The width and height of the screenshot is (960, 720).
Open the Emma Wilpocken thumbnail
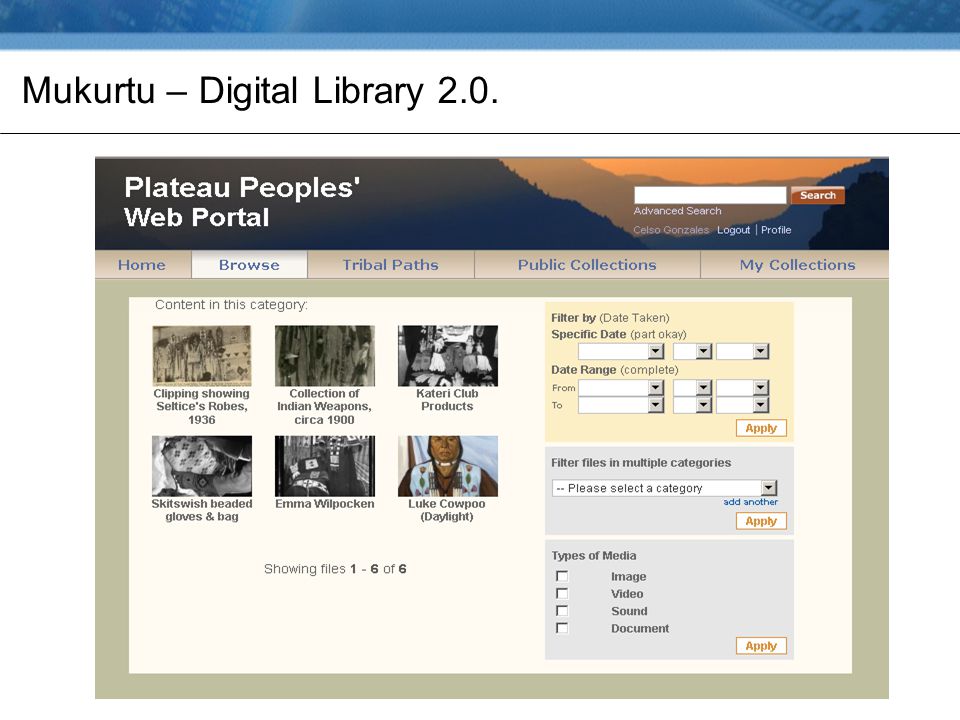(324, 466)
